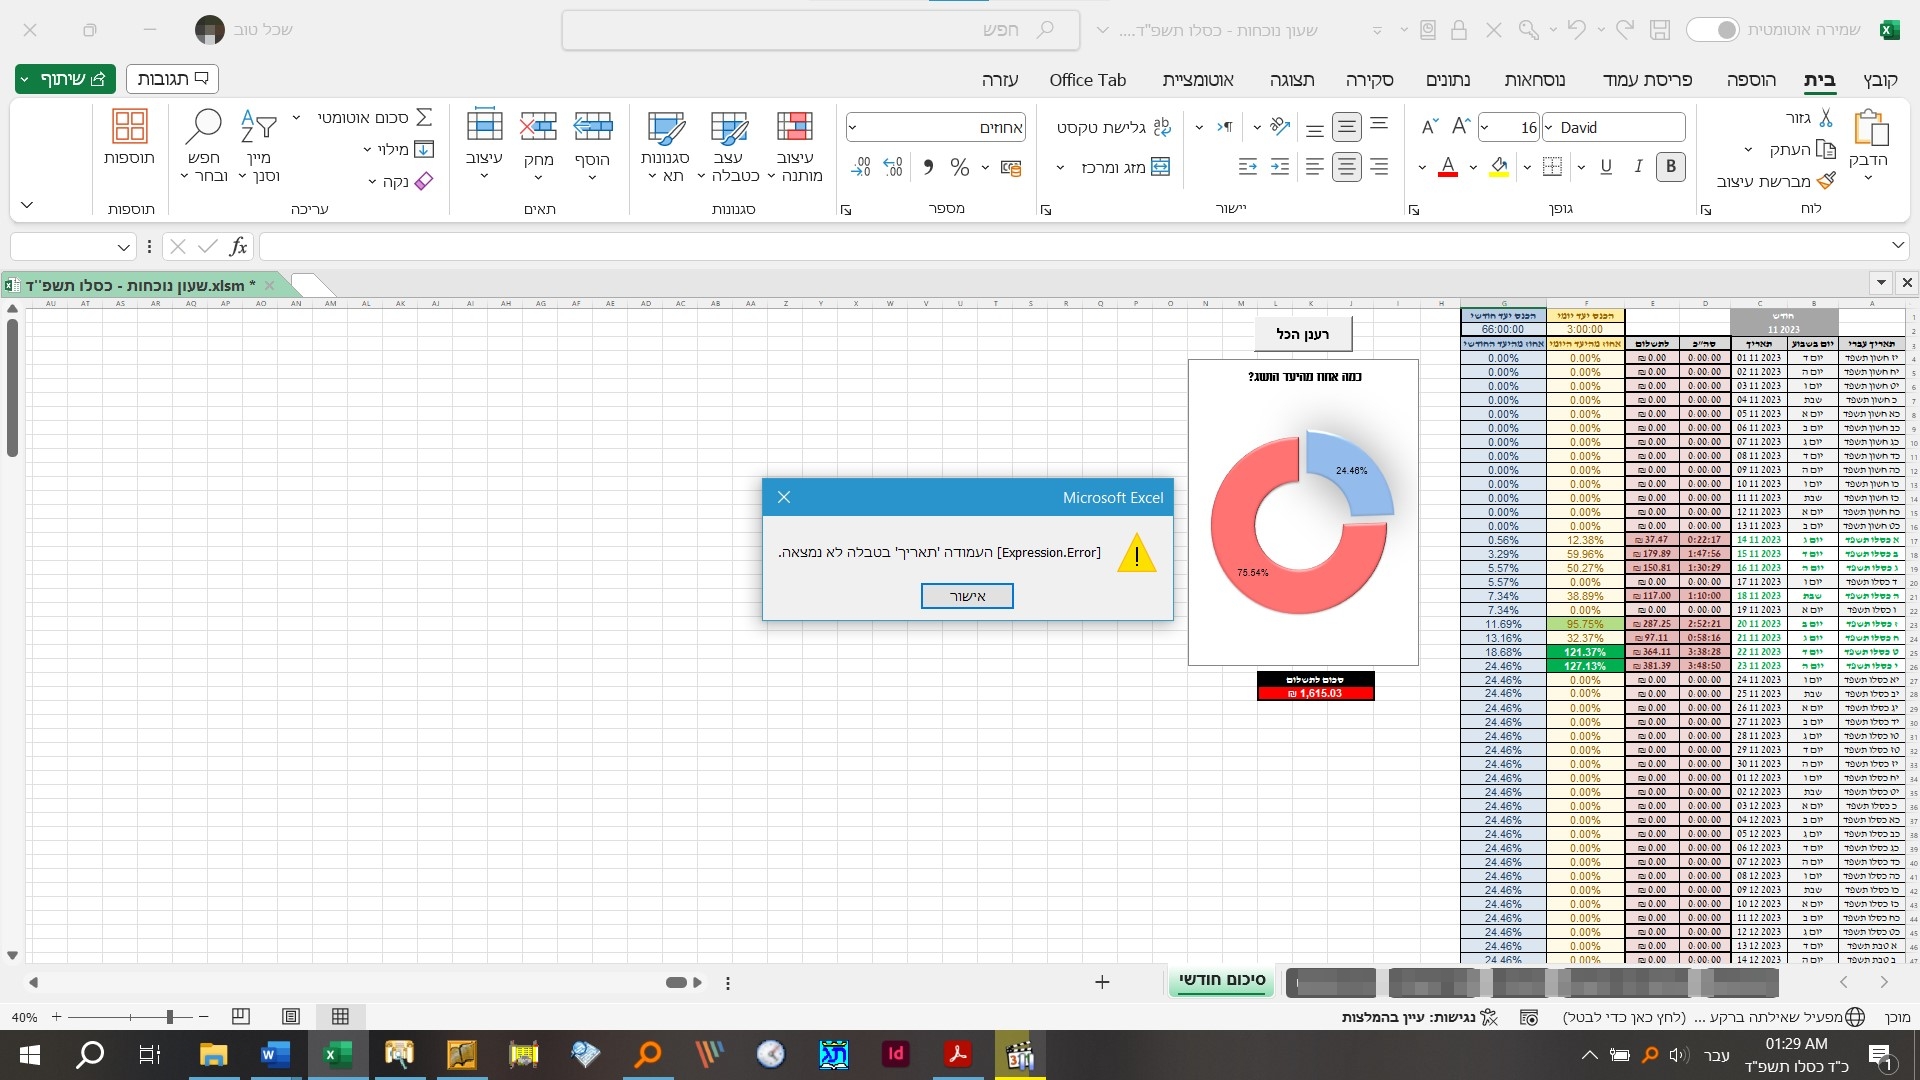Viewport: 1920px width, 1080px height.
Task: Select the סיכום חודשי sheet tab
Action: [x=1222, y=980]
